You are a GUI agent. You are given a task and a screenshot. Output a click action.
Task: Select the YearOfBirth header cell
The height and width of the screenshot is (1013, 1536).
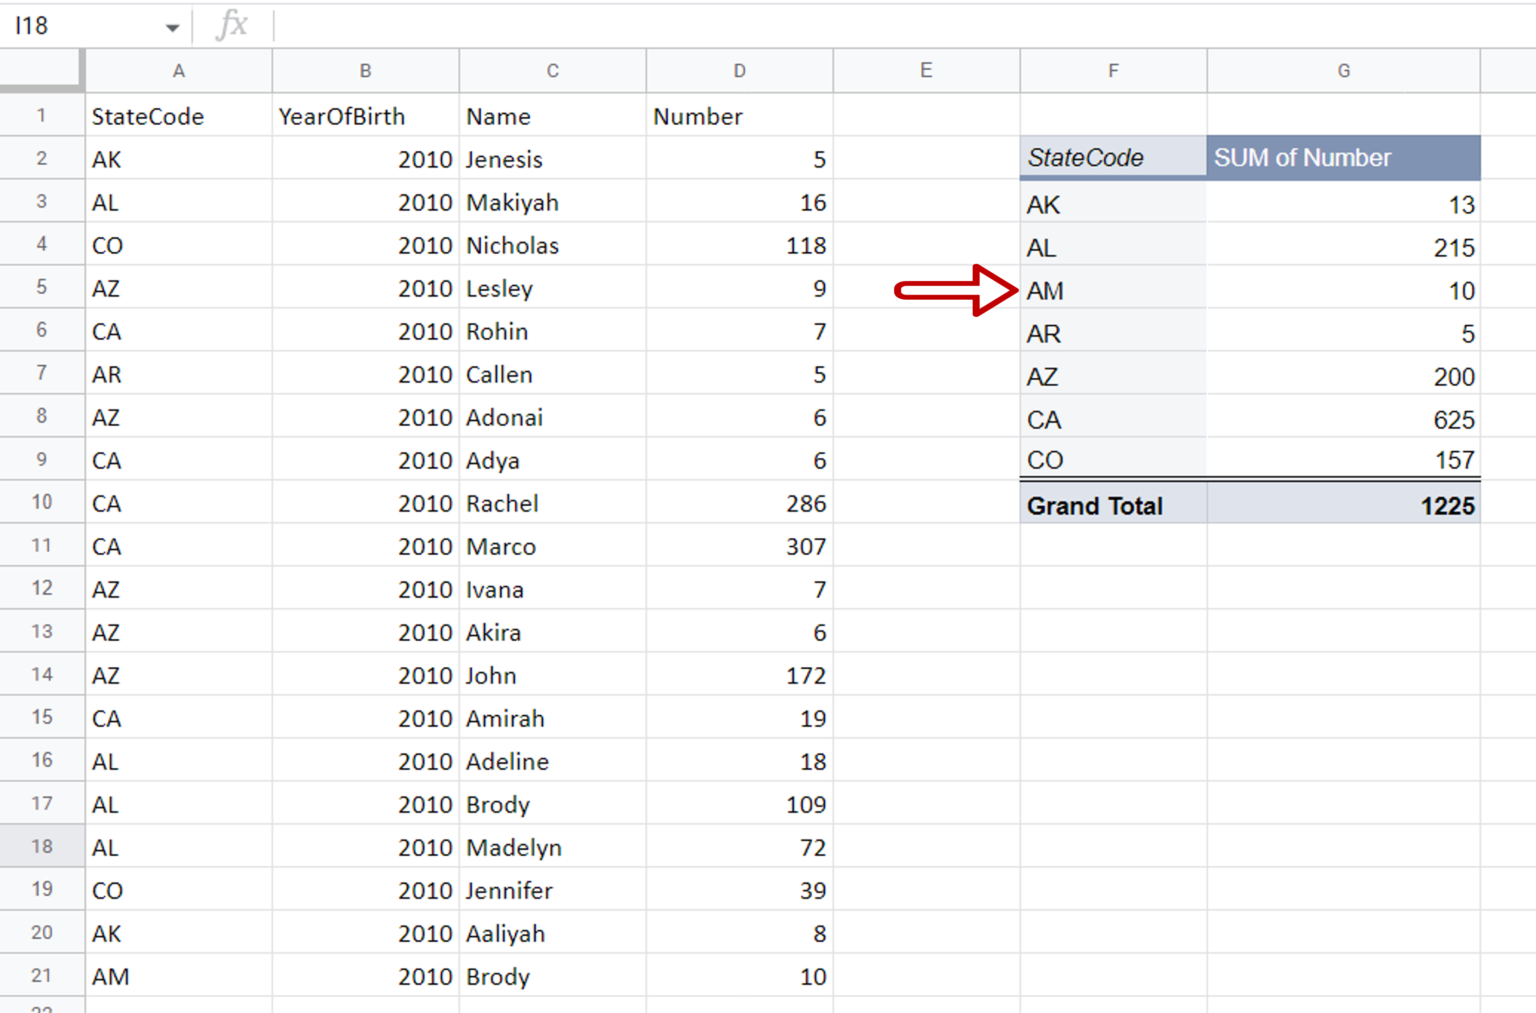pyautogui.click(x=365, y=117)
